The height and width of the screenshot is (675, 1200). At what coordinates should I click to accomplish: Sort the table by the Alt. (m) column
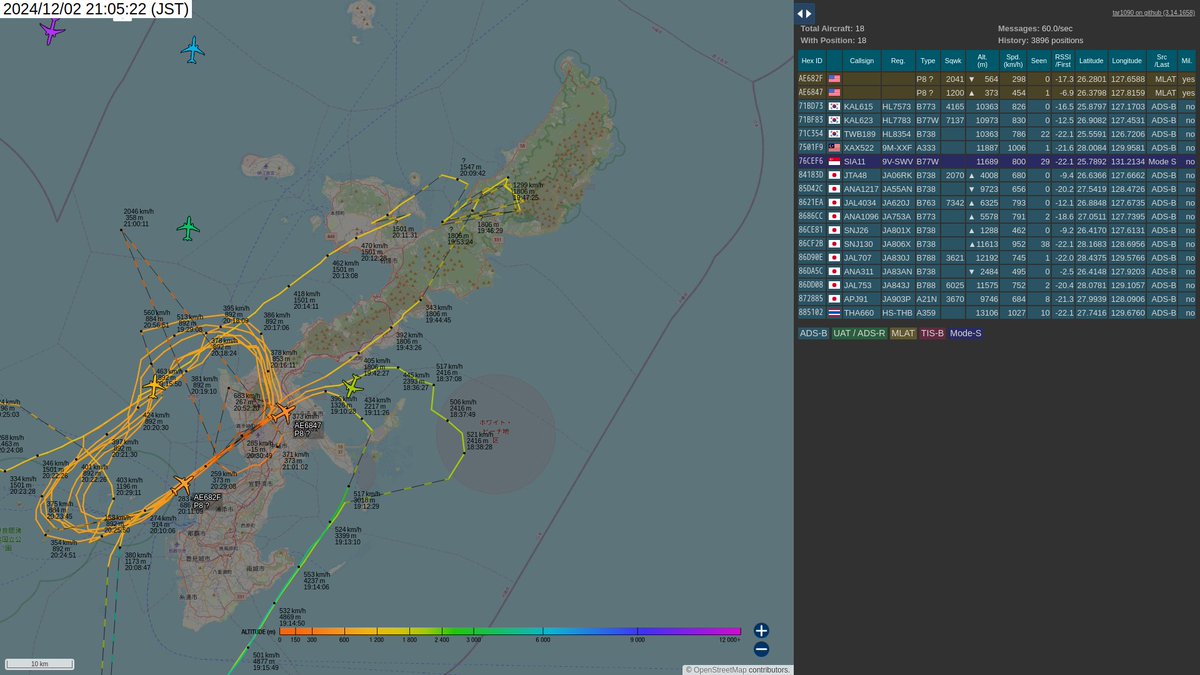[984, 61]
